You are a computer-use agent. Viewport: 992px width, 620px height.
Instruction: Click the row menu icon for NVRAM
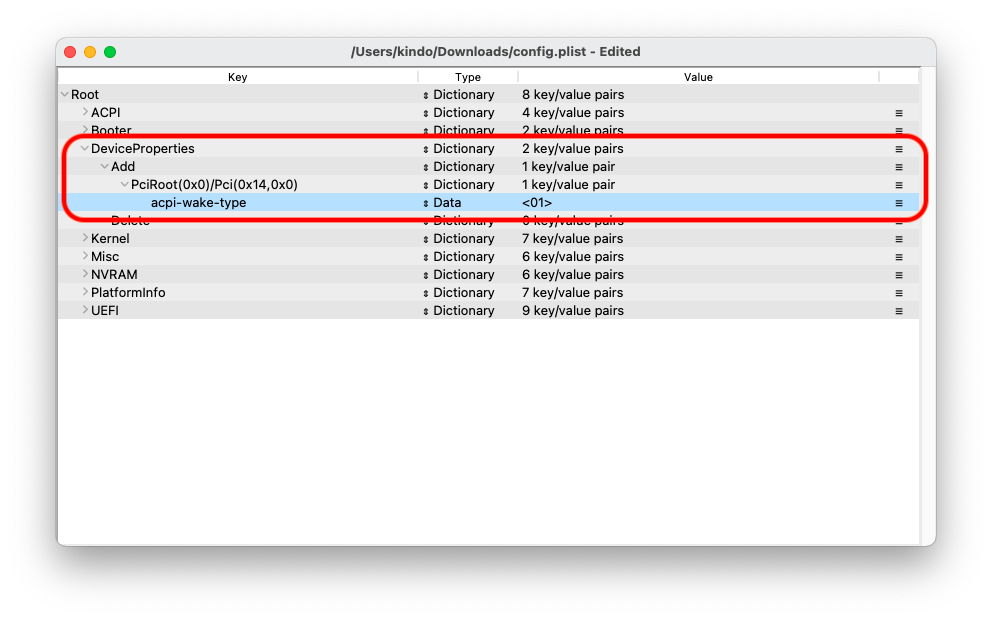pyautogui.click(x=898, y=275)
